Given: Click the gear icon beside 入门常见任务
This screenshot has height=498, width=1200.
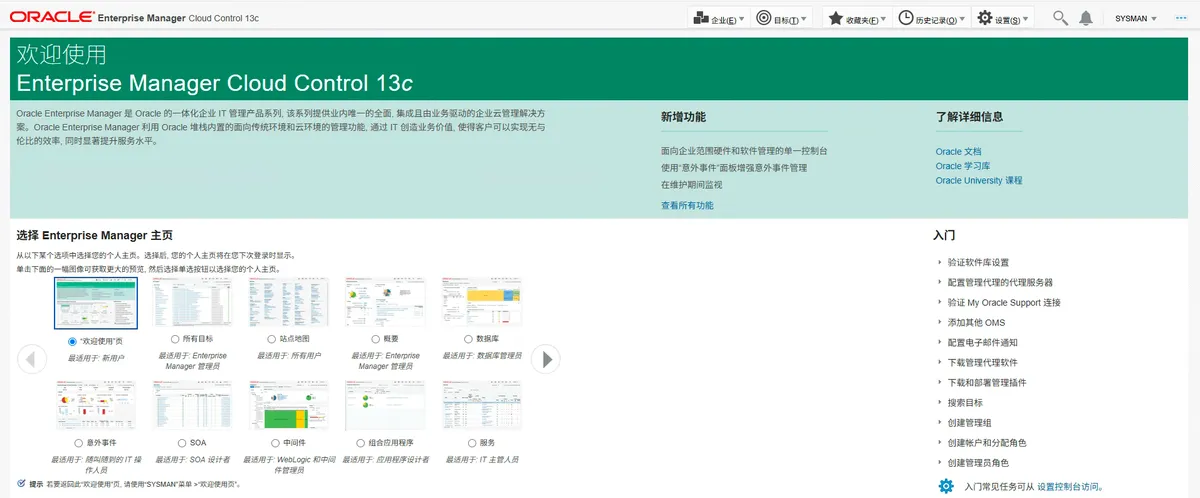Looking at the screenshot, I should coord(945,486).
